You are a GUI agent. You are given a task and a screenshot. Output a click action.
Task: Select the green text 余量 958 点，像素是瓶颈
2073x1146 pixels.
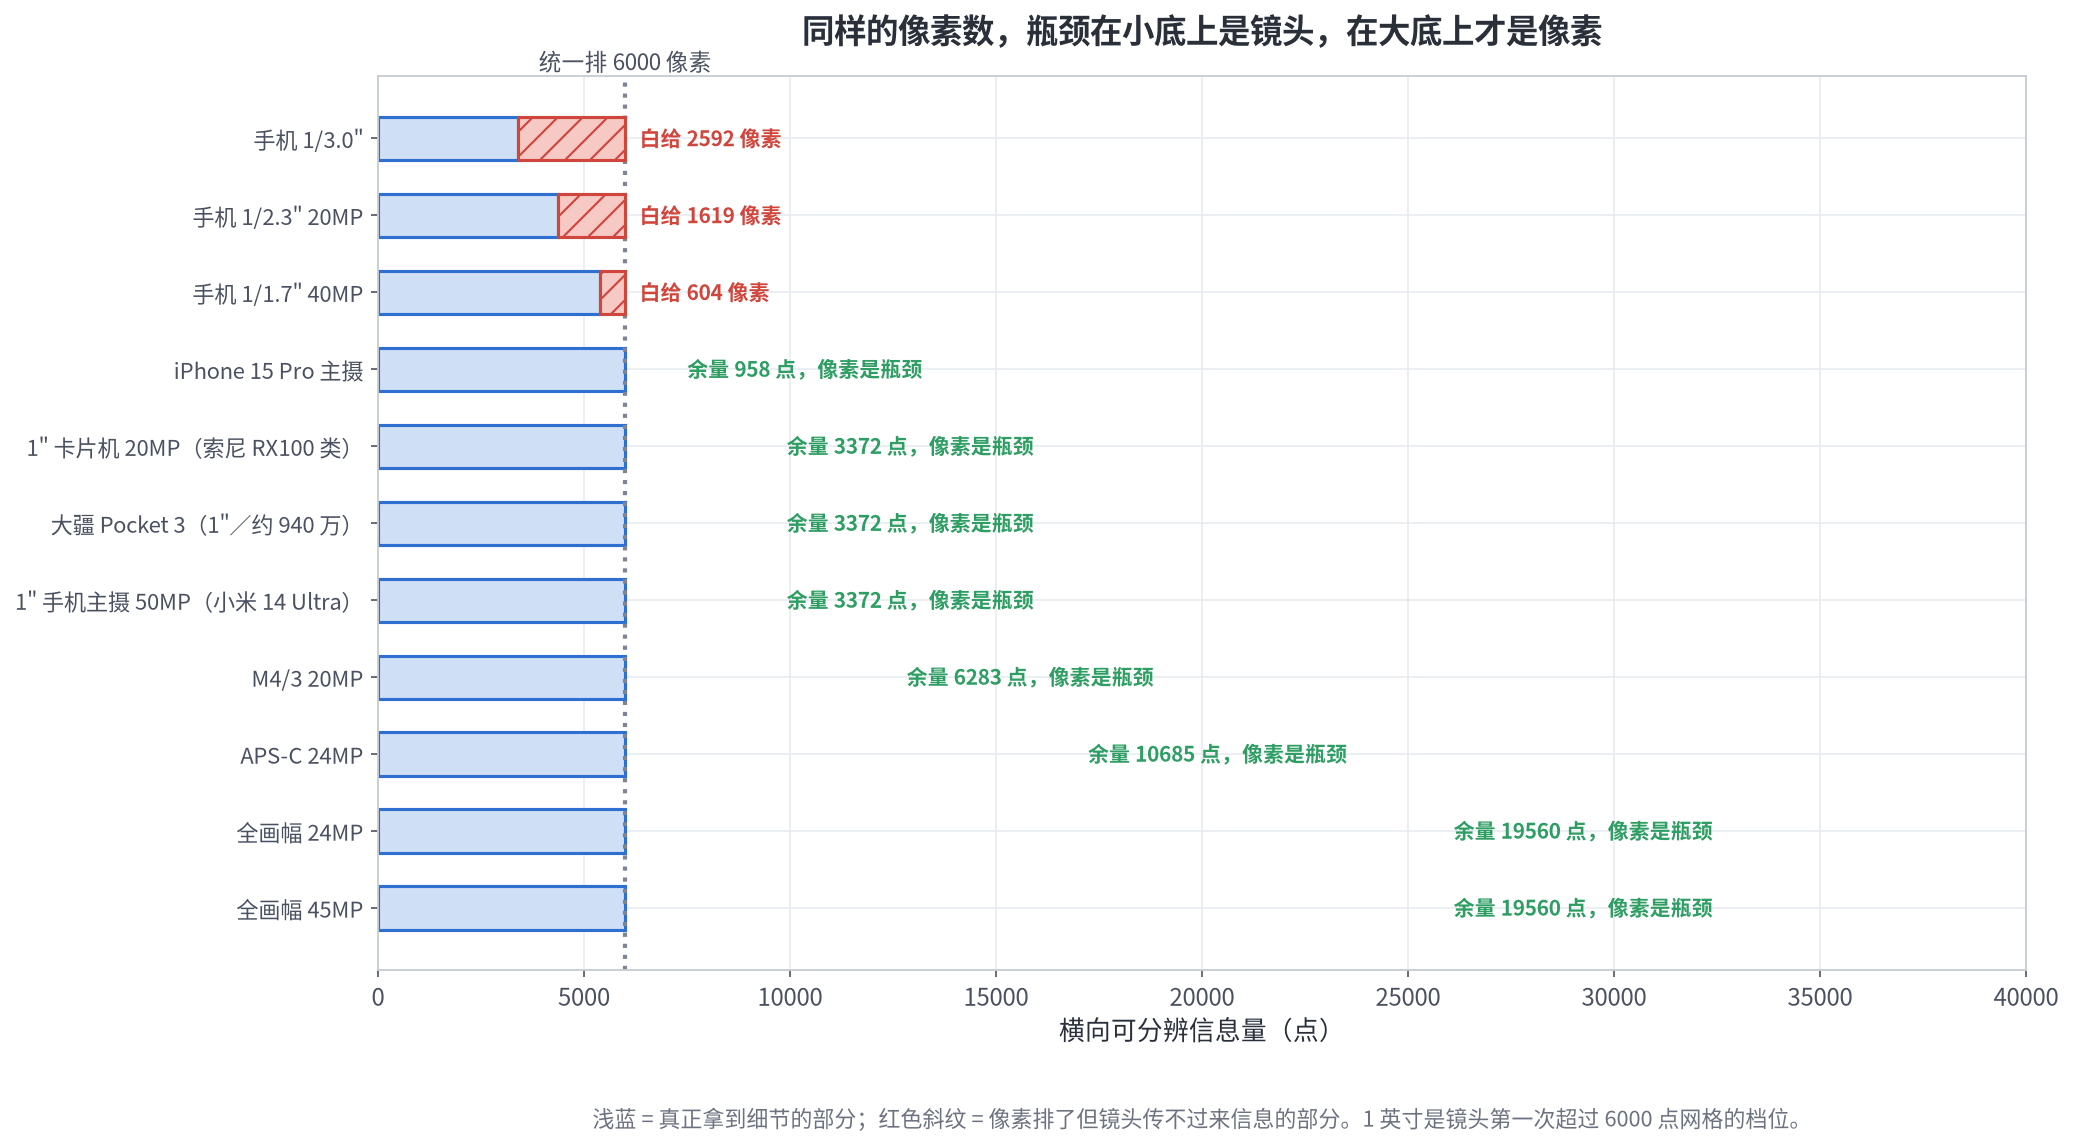point(805,370)
